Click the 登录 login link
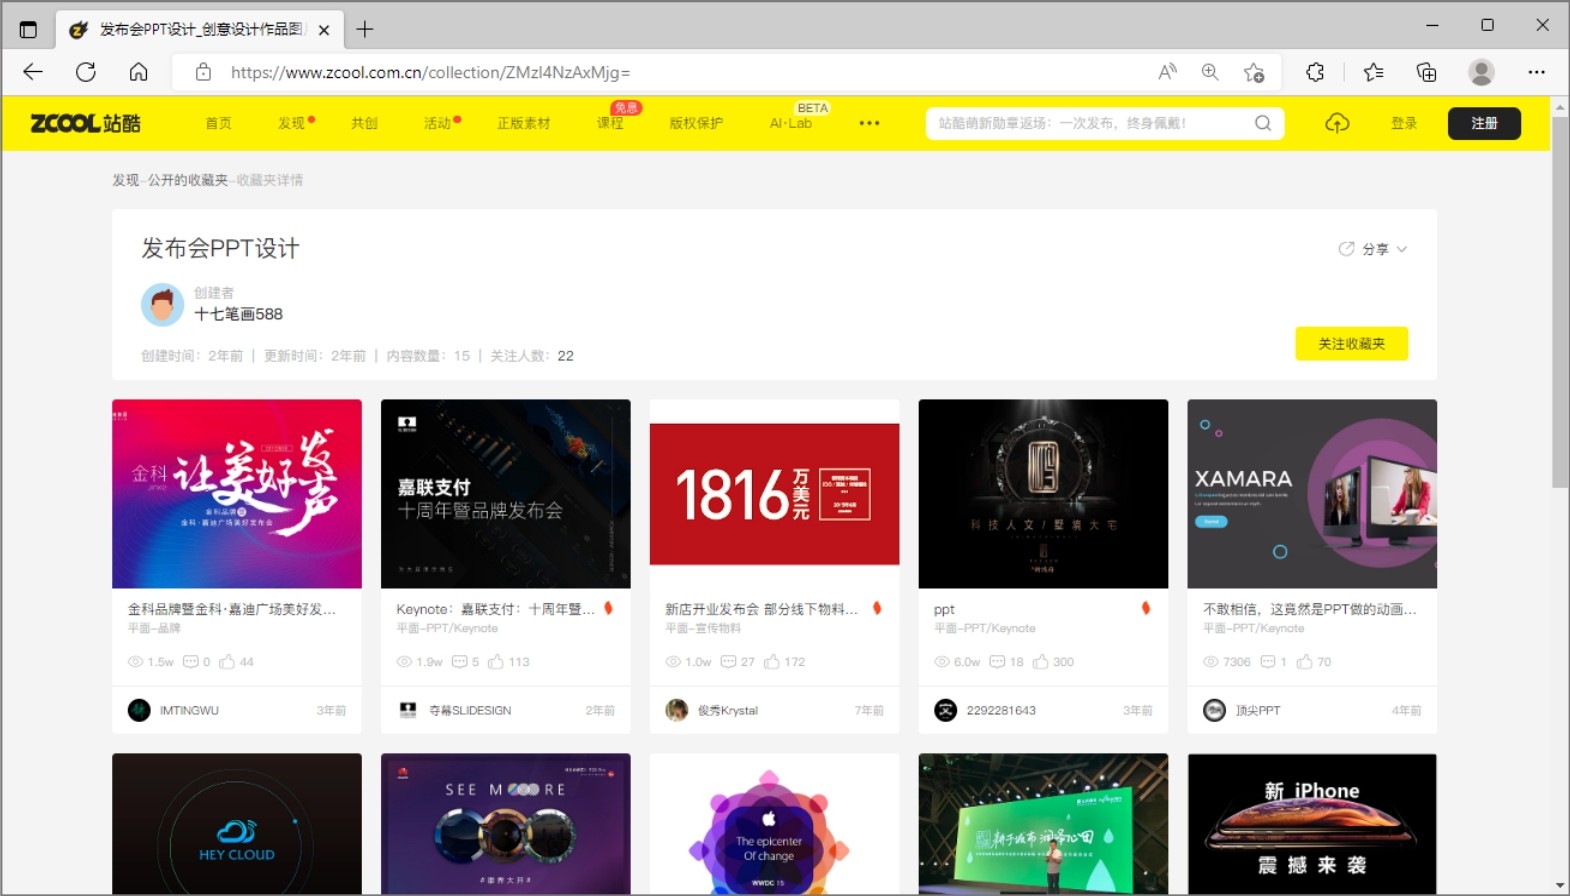This screenshot has width=1570, height=896. (x=1404, y=123)
